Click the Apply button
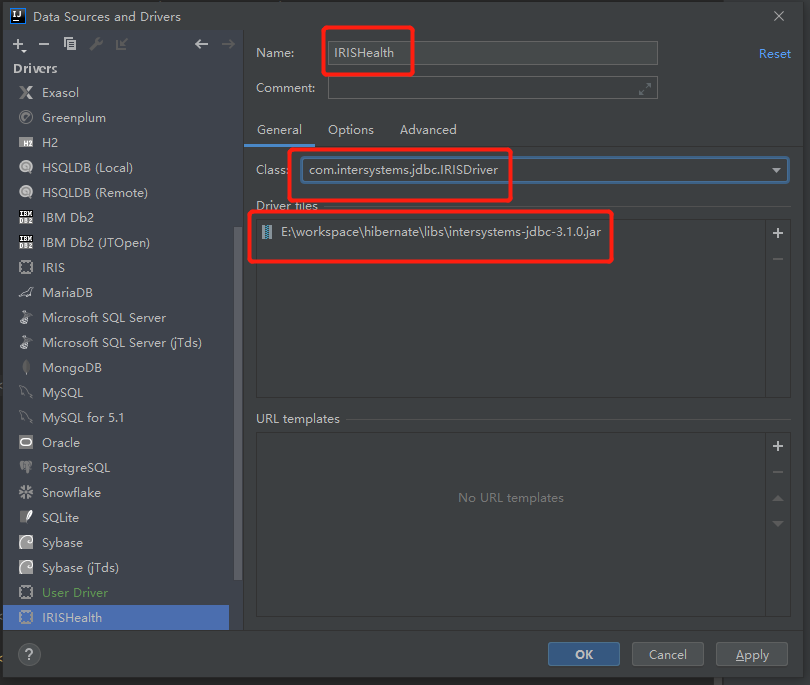Viewport: 810px width, 685px height. click(751, 655)
